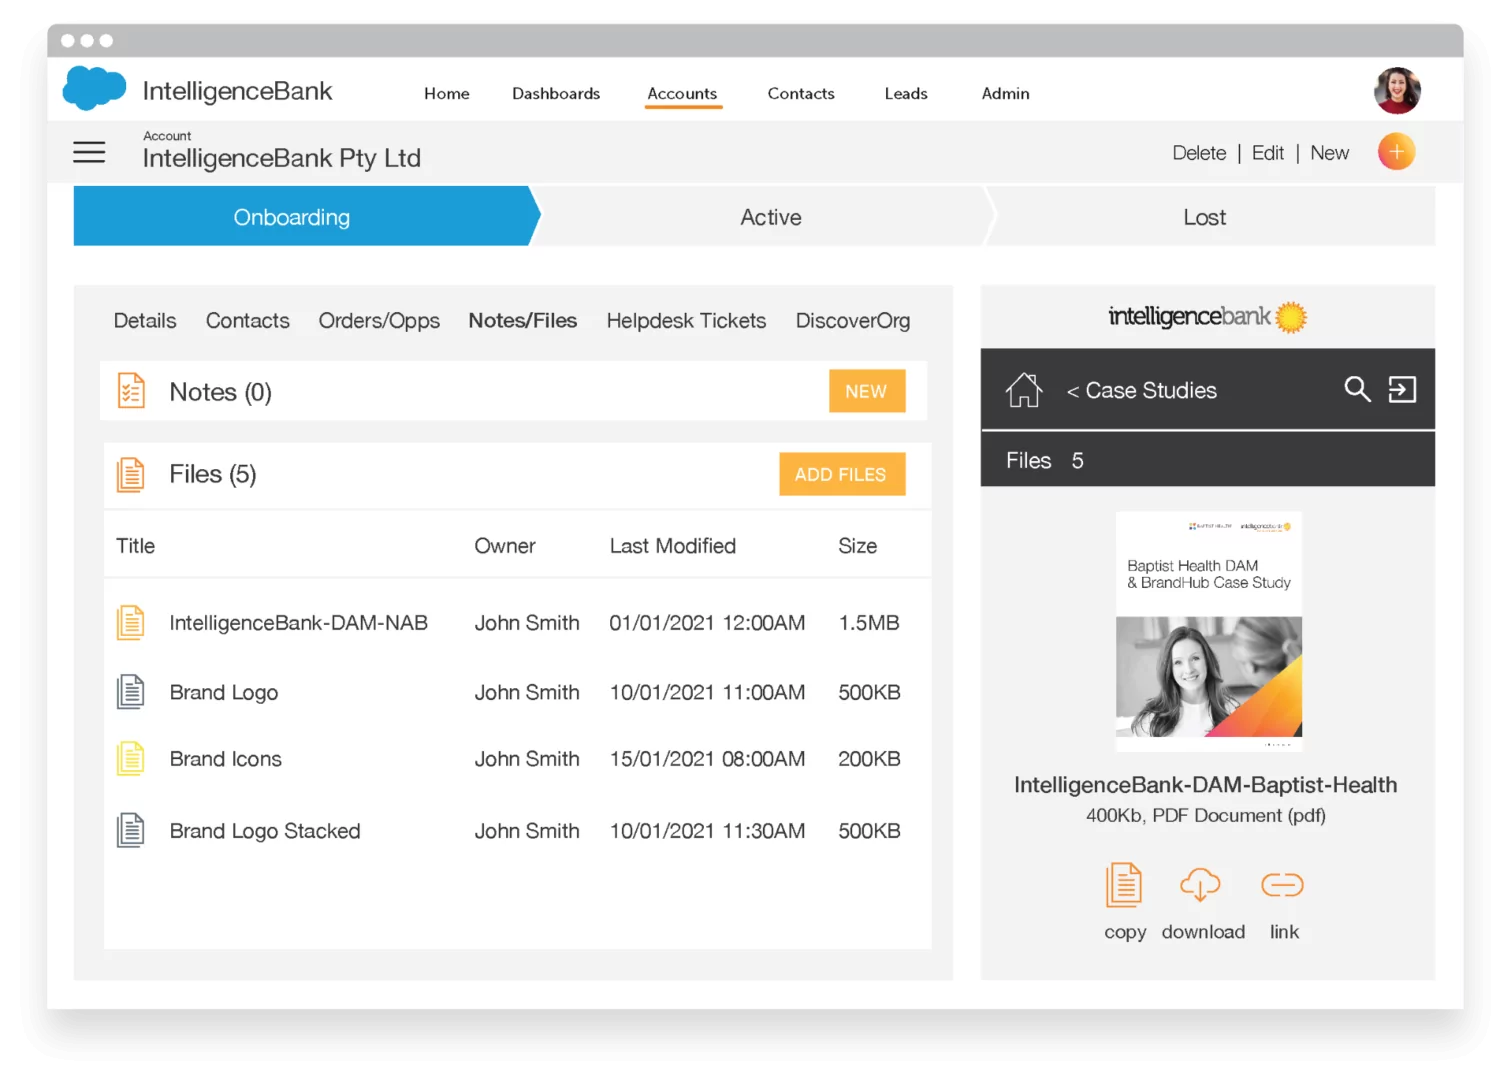The height and width of the screenshot is (1080, 1511).
Task: Open the hamburger menu icon
Action: click(x=89, y=152)
